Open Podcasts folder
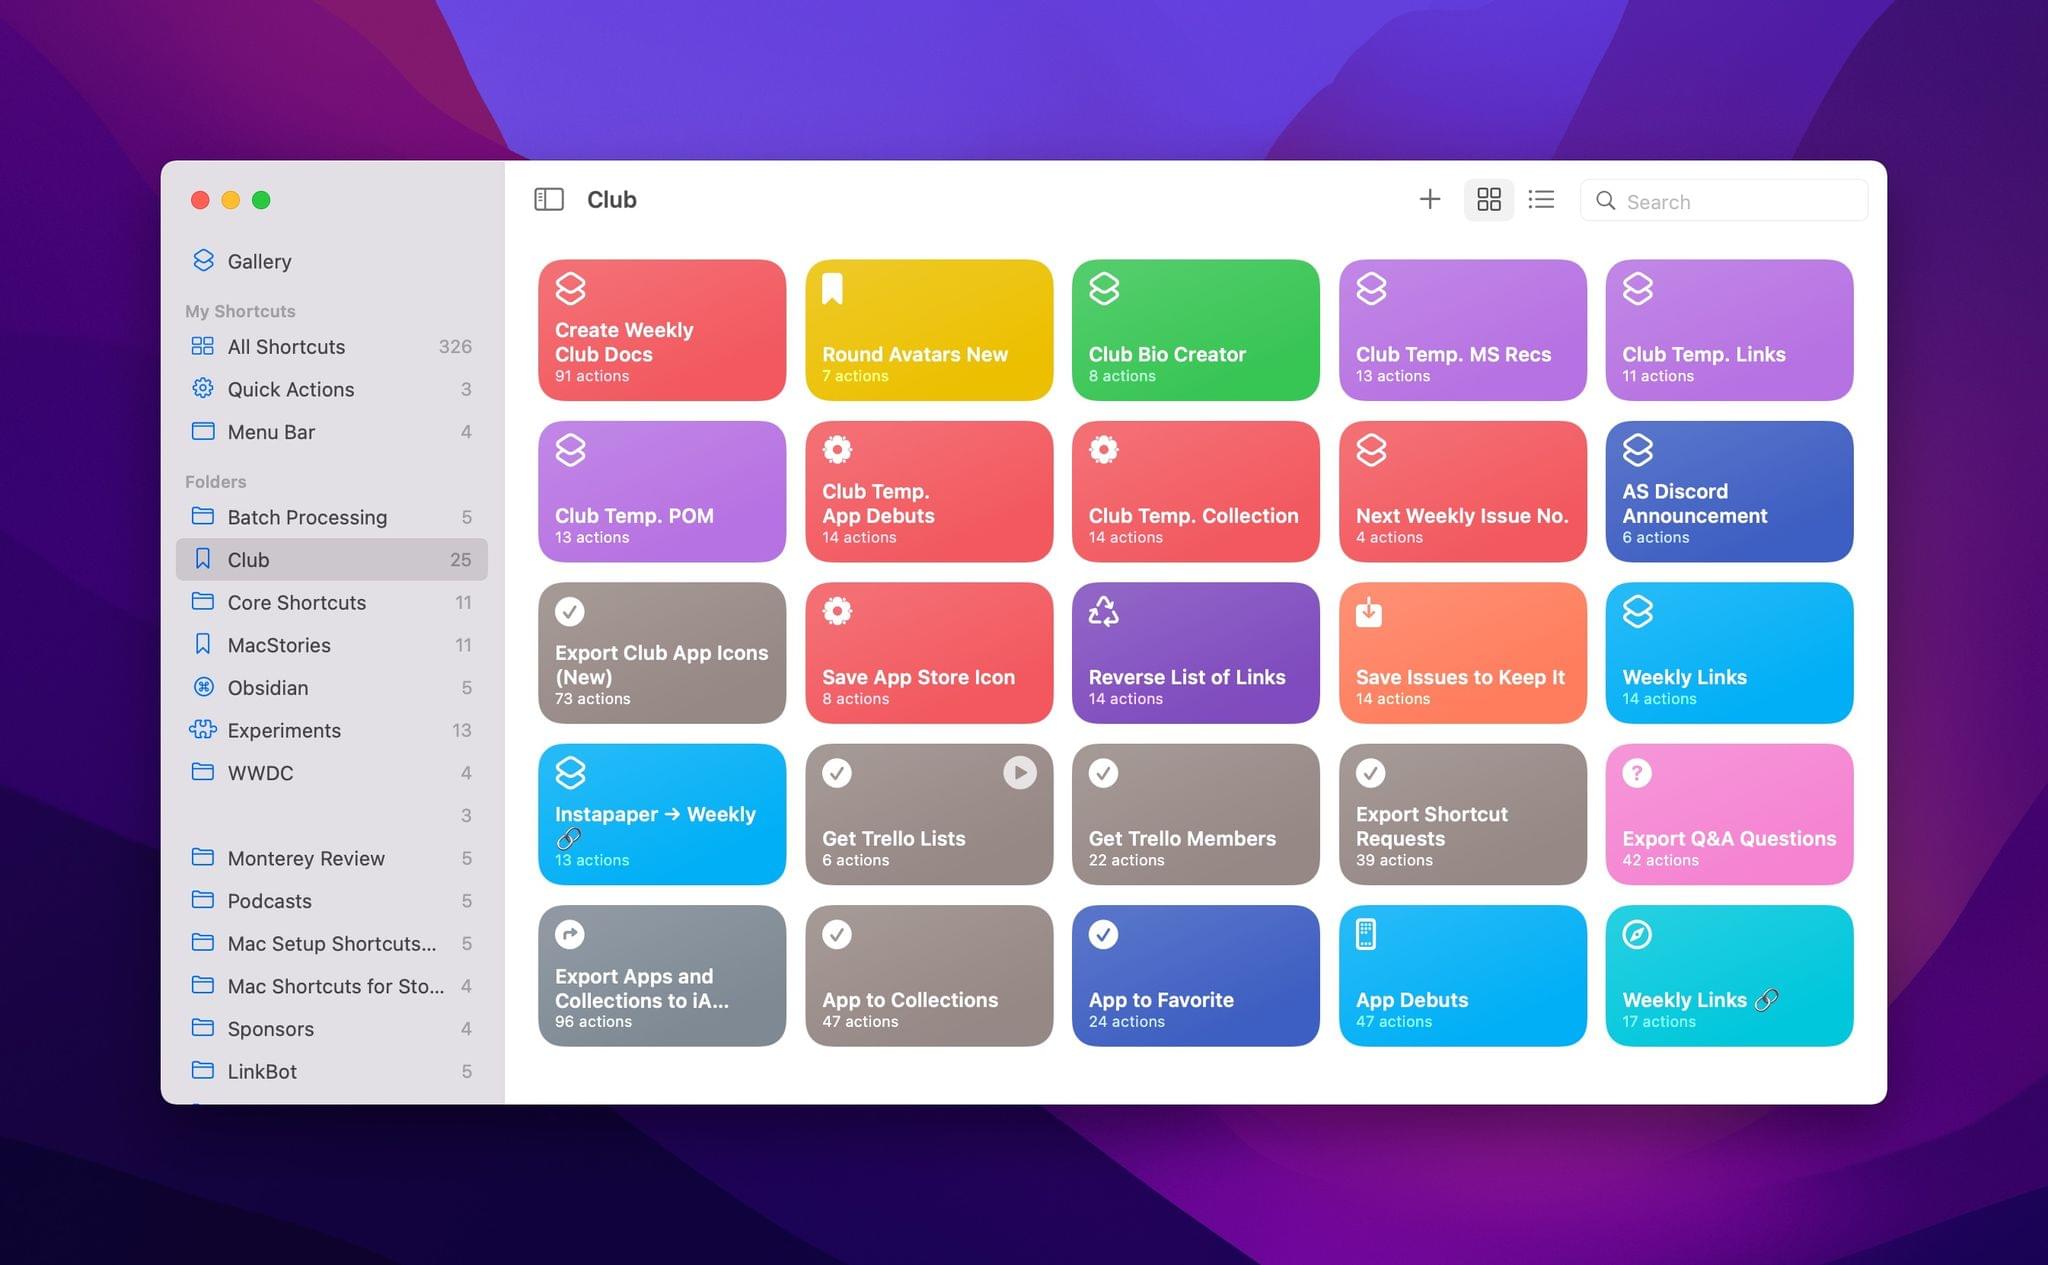2048x1265 pixels. (x=331, y=901)
